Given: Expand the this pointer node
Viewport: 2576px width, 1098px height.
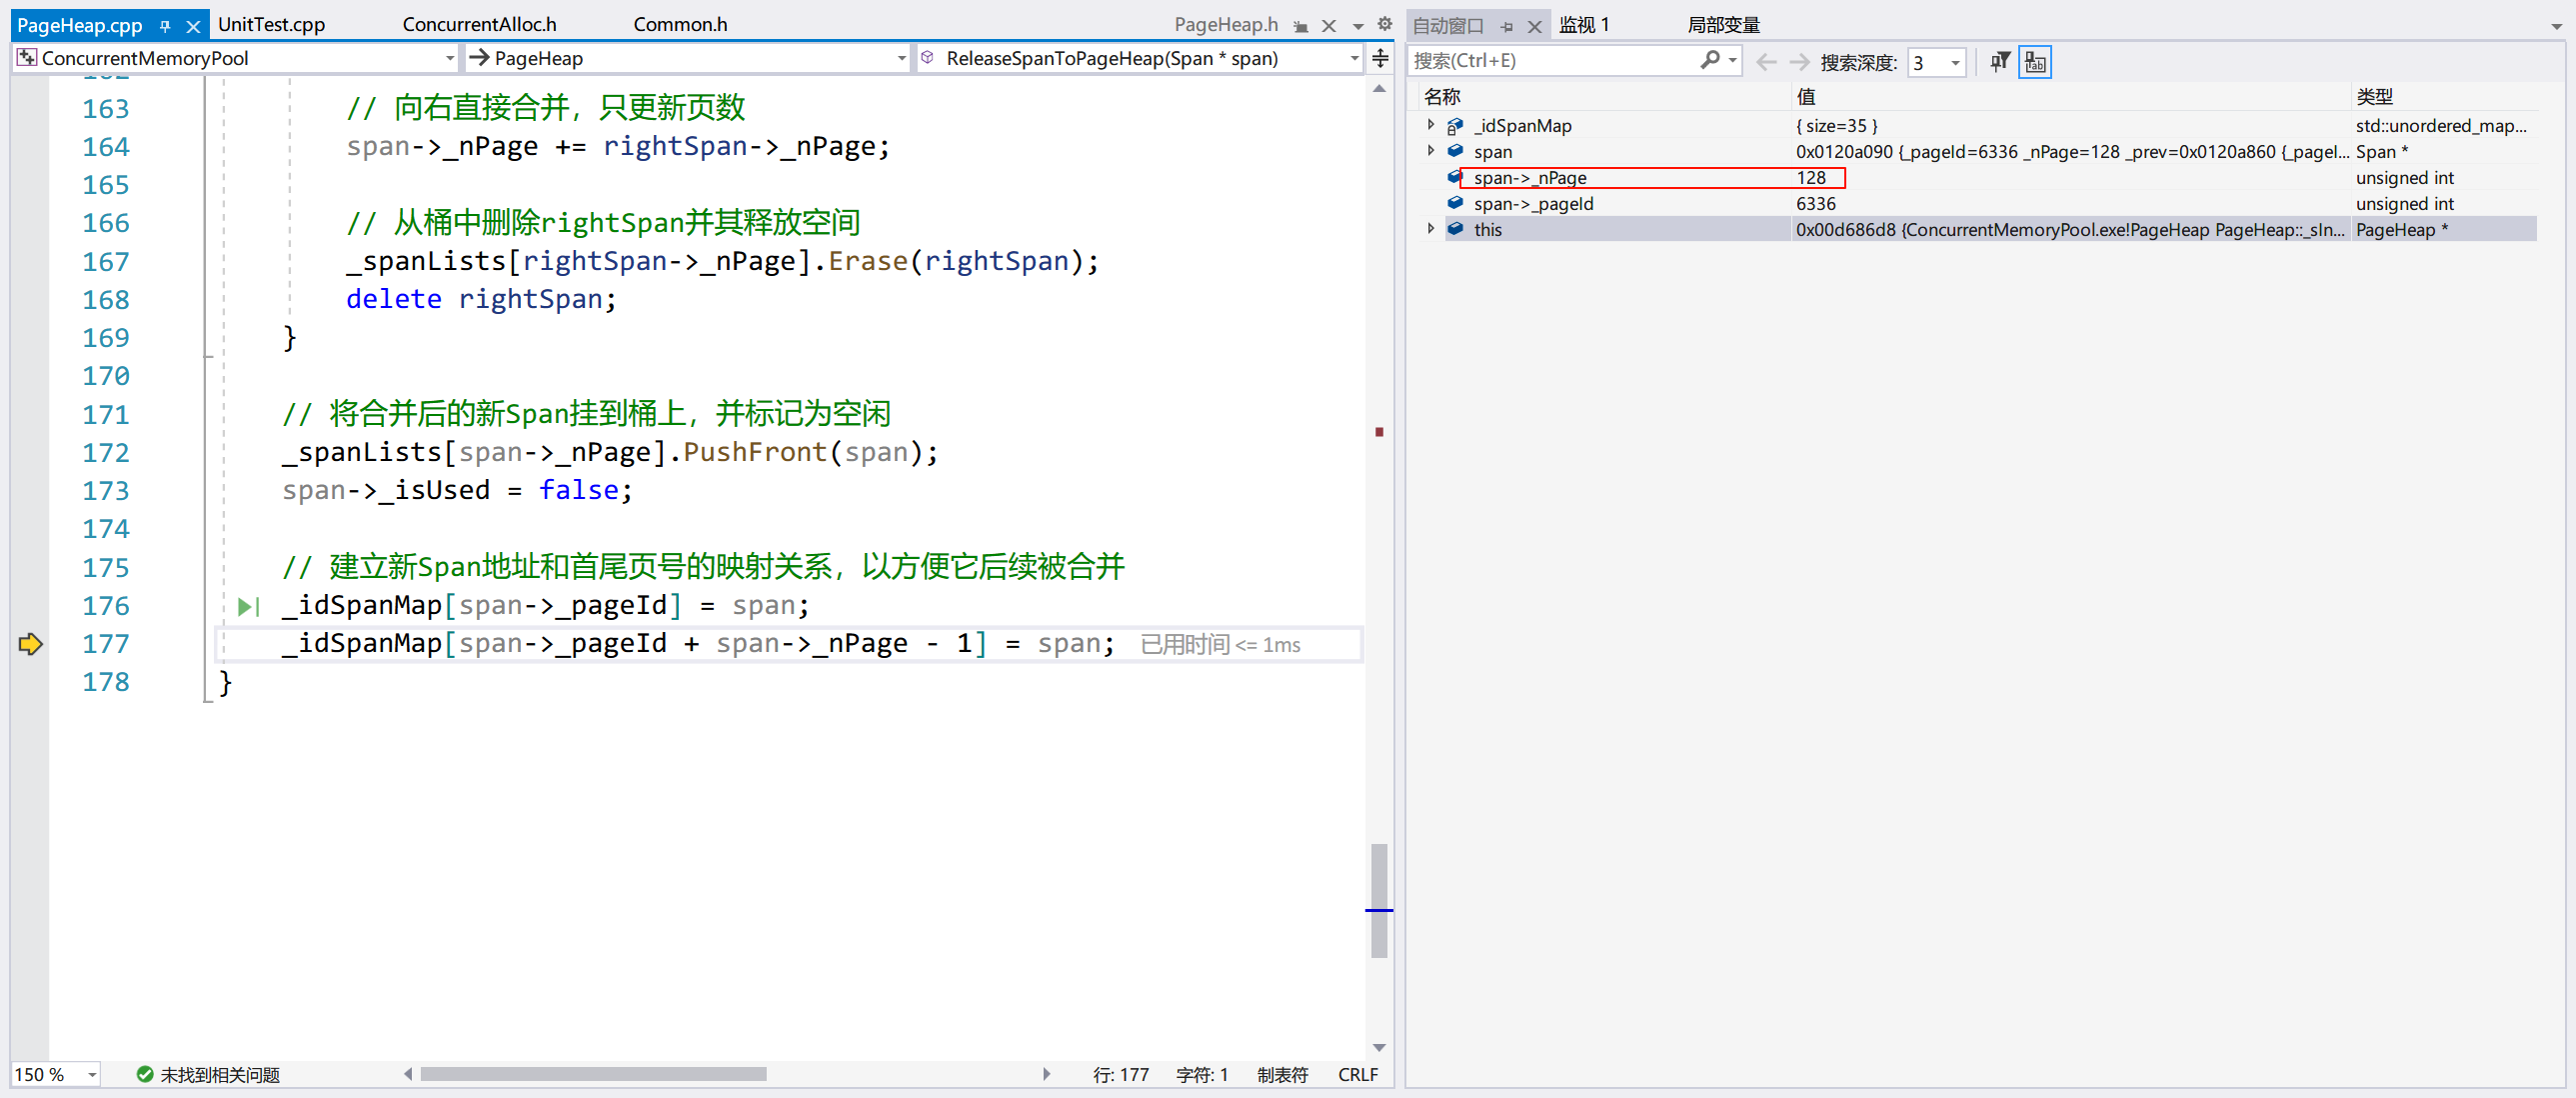Looking at the screenshot, I should [1430, 229].
